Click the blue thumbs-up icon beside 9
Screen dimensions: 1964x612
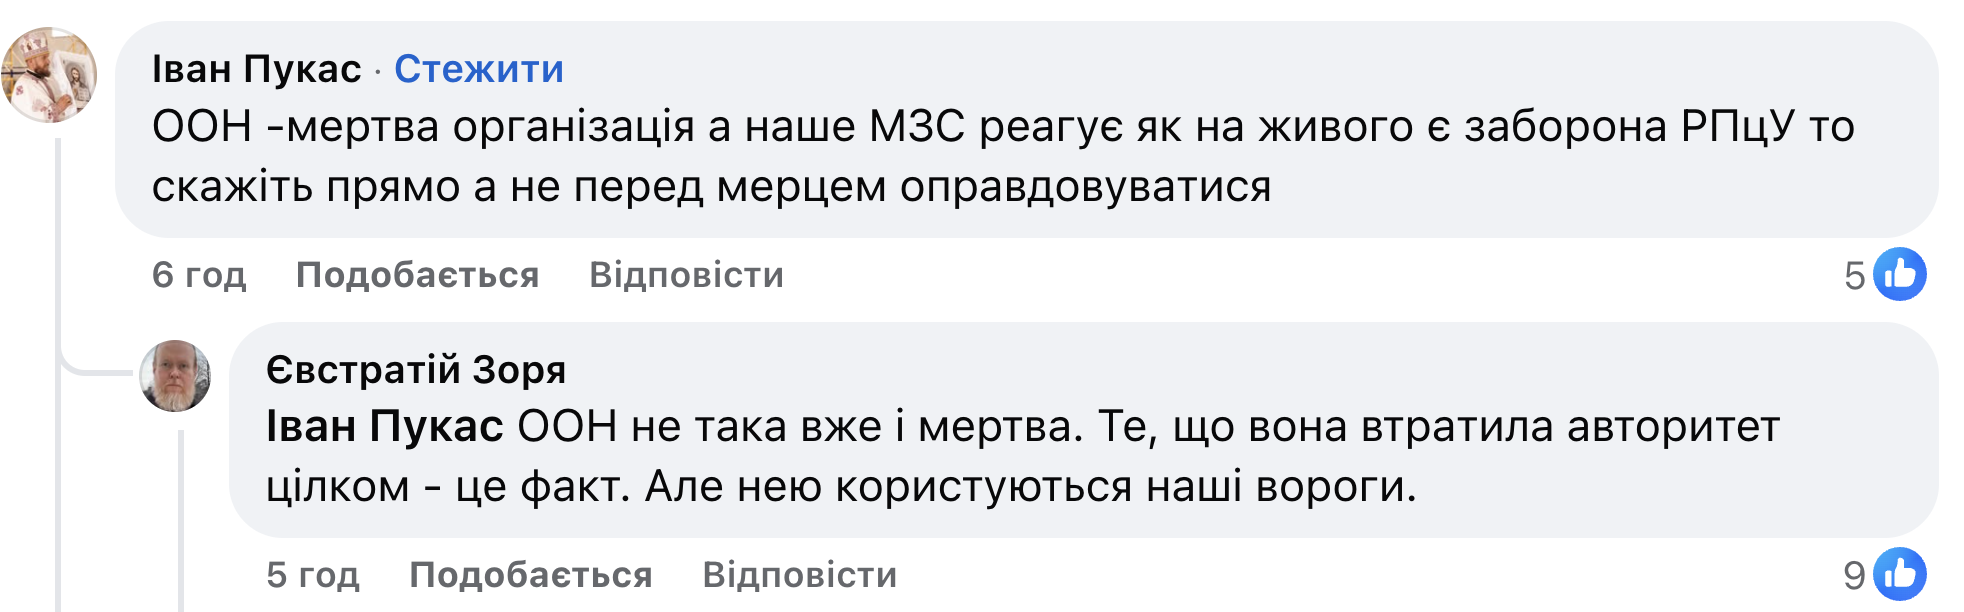click(1899, 575)
